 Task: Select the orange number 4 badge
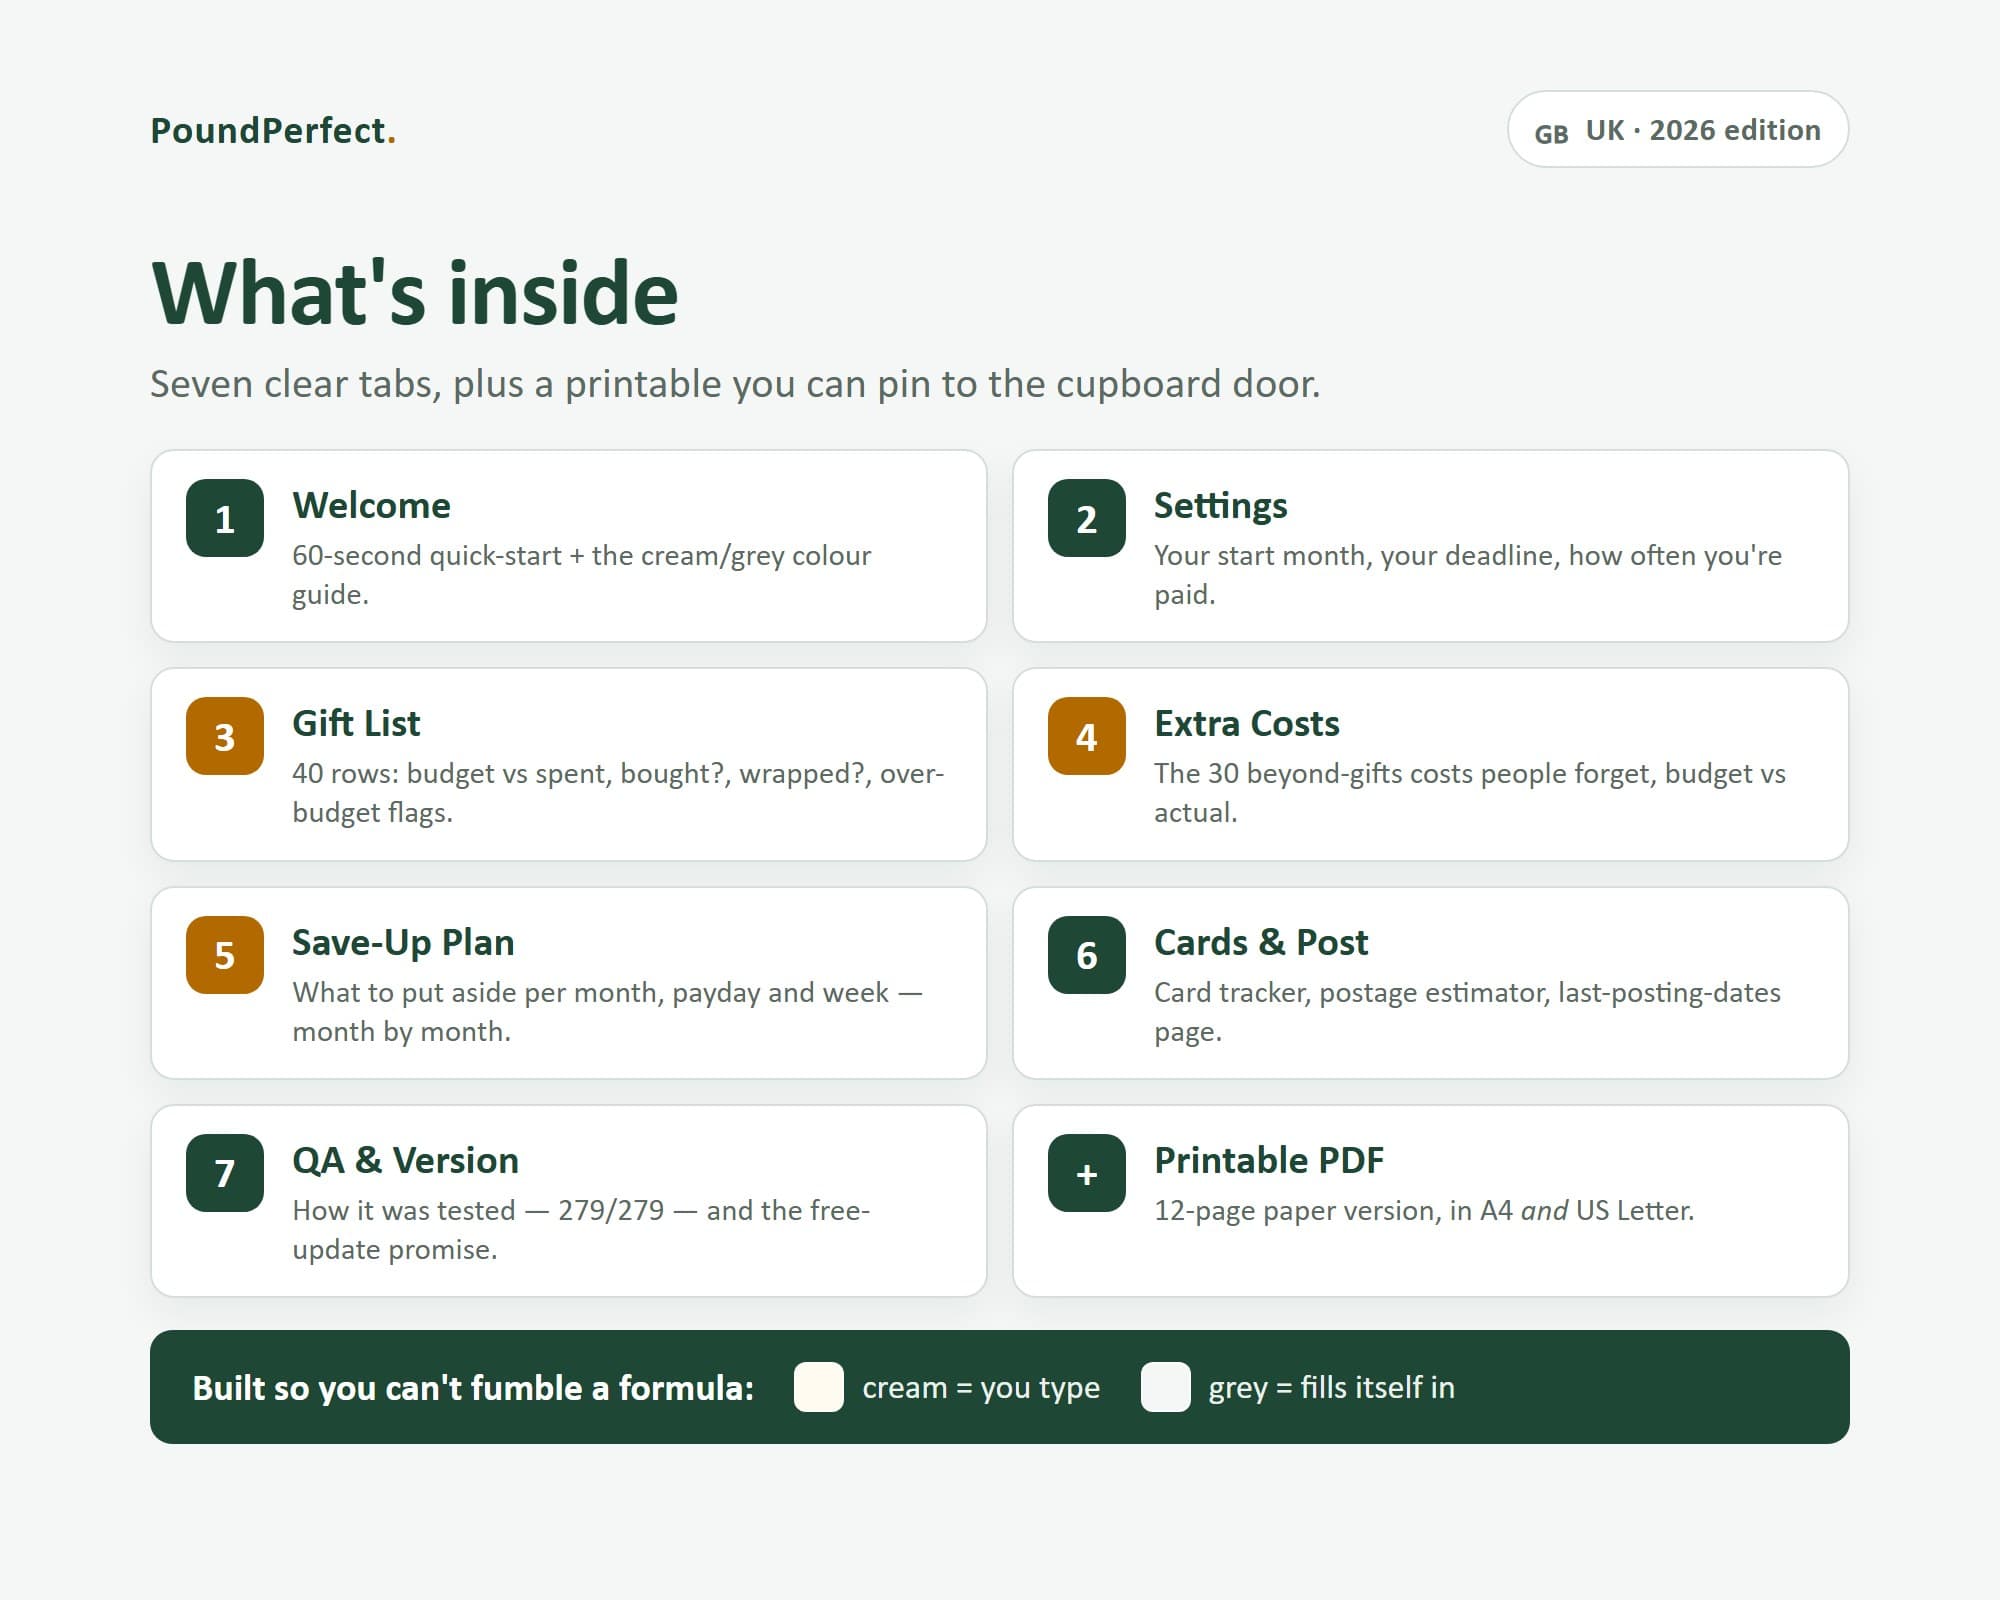(1087, 736)
